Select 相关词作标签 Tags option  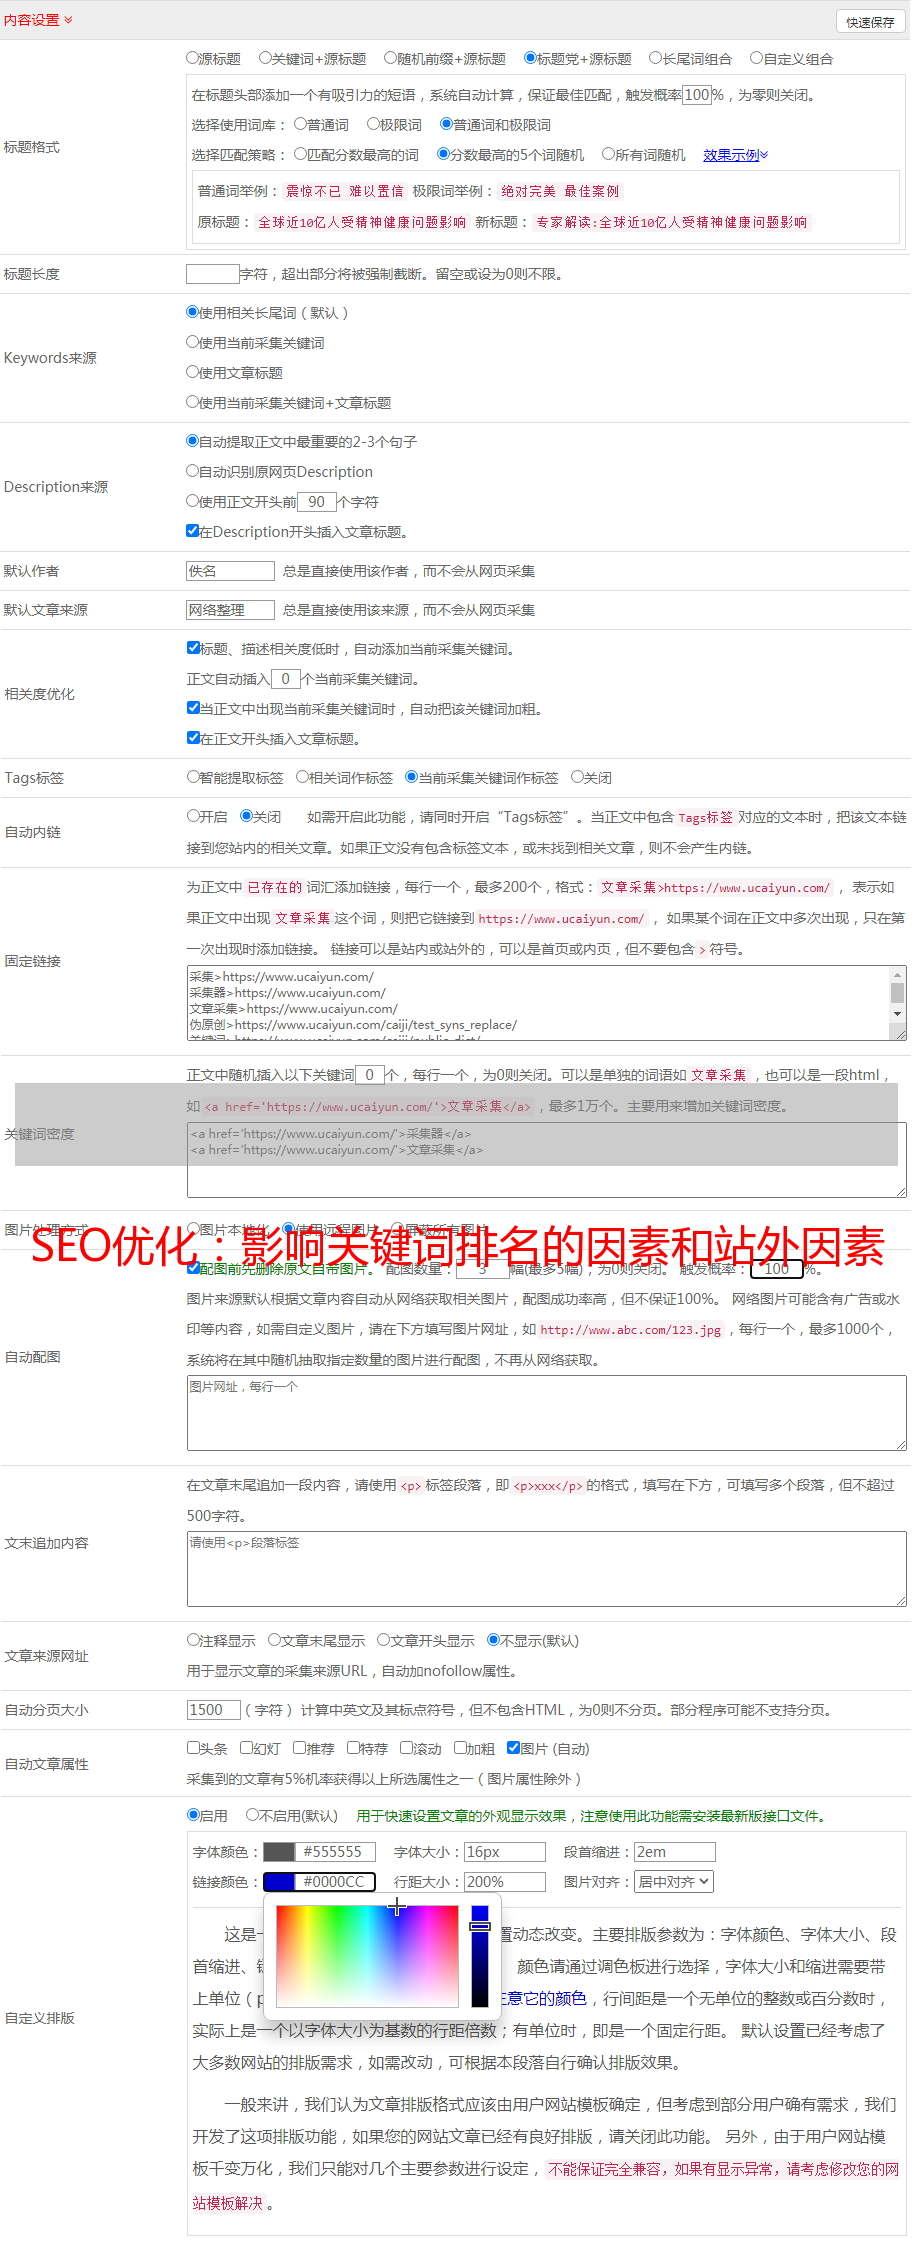302,777
